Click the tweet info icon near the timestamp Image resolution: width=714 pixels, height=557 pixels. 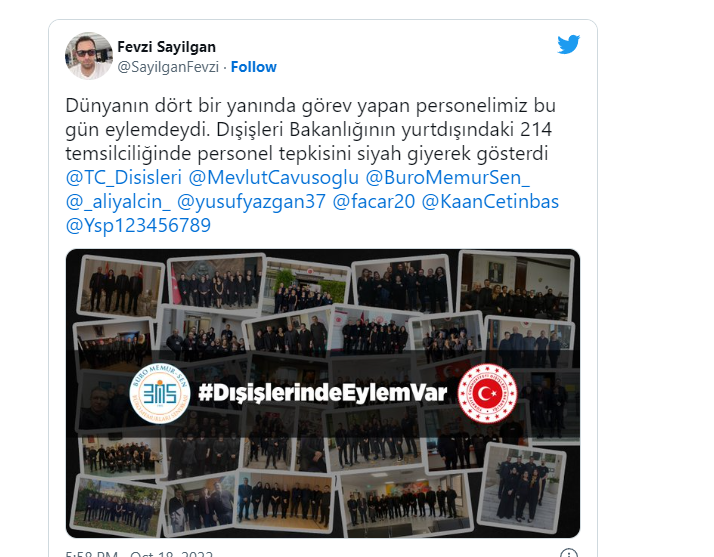coord(569,553)
